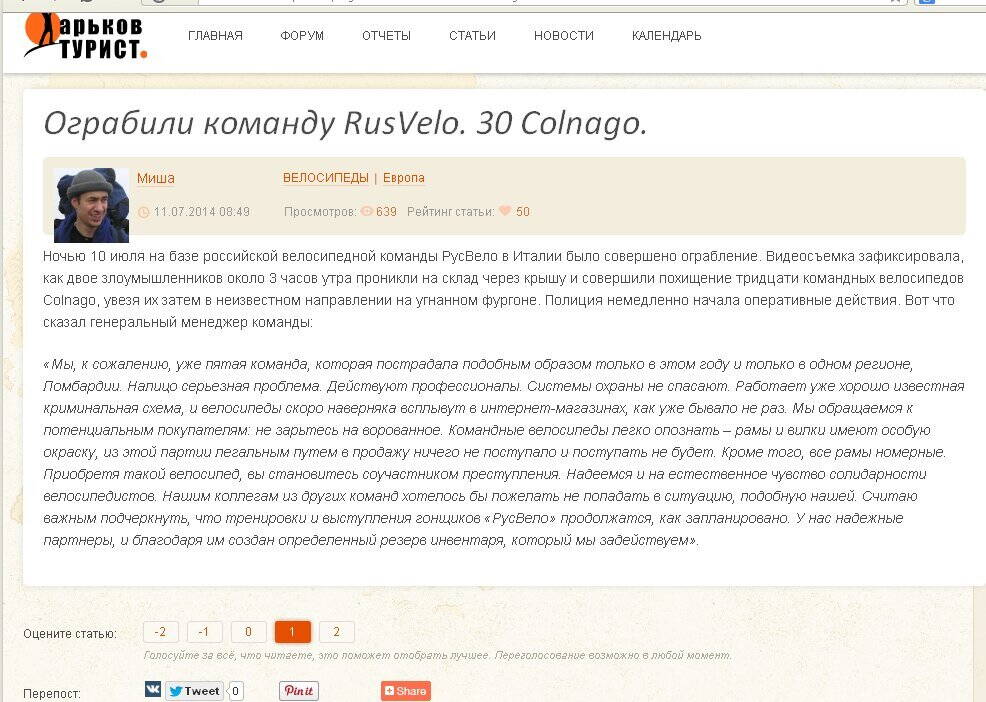The width and height of the screenshot is (986, 702).
Task: Click the heart rating icon
Action: point(505,211)
